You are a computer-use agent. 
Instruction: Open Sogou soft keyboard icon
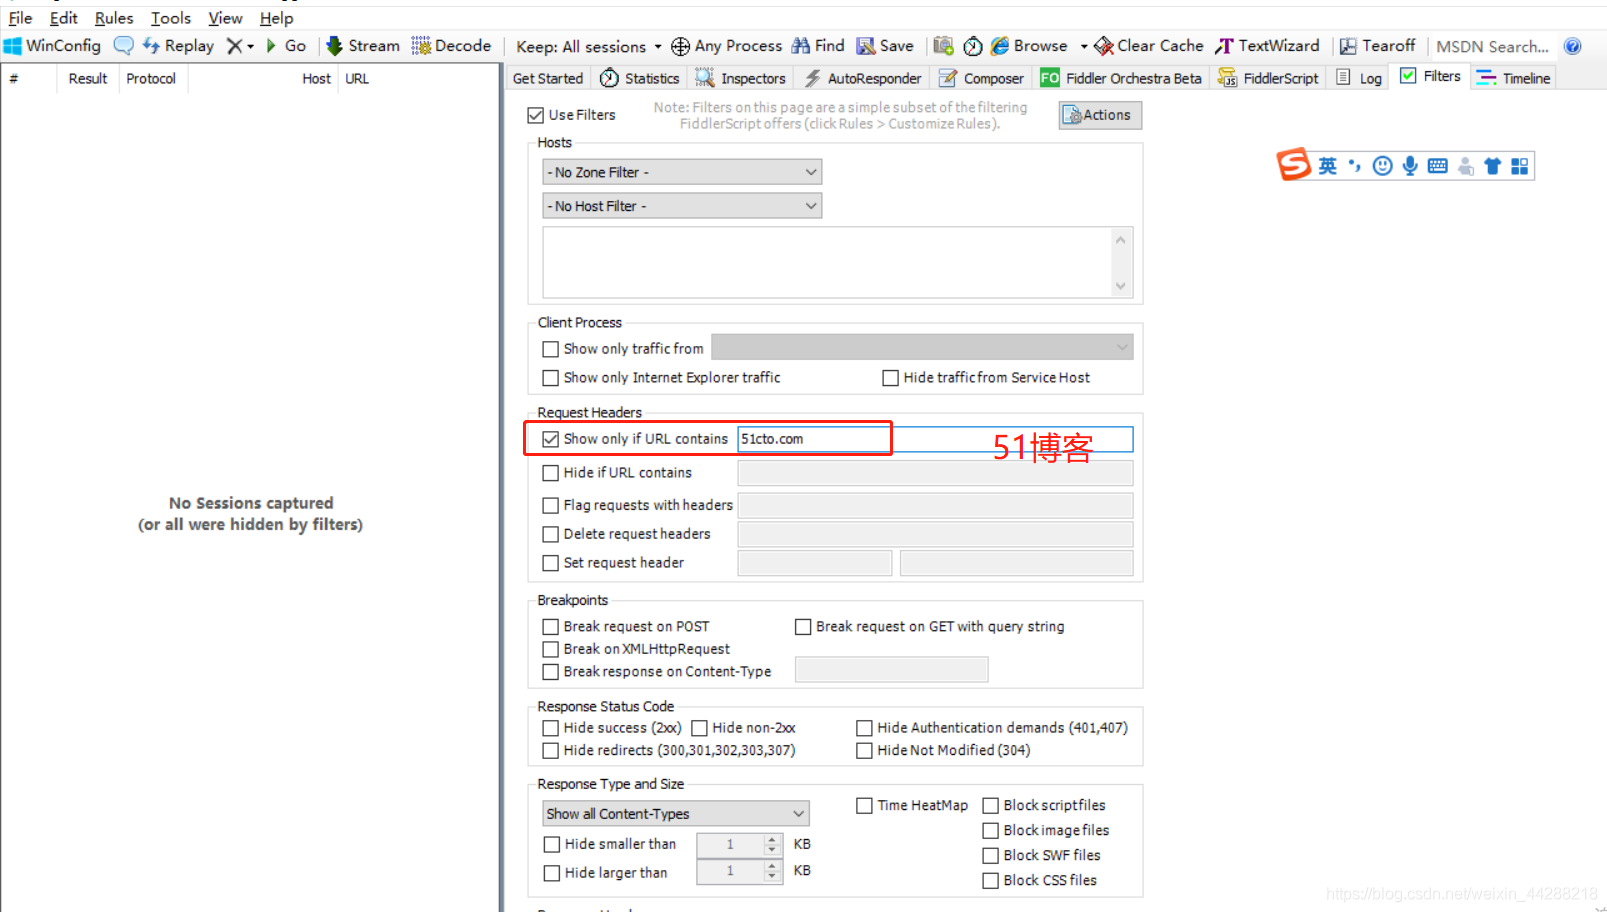[x=1437, y=166]
